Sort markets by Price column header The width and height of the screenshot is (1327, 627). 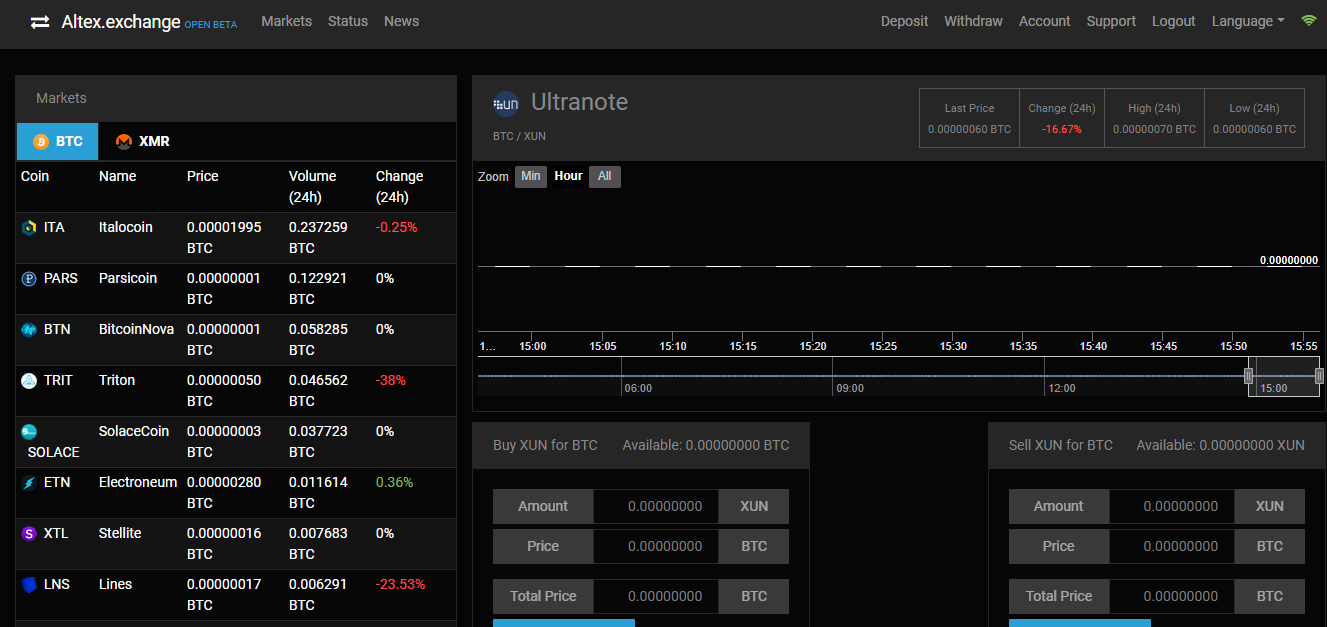pyautogui.click(x=202, y=176)
